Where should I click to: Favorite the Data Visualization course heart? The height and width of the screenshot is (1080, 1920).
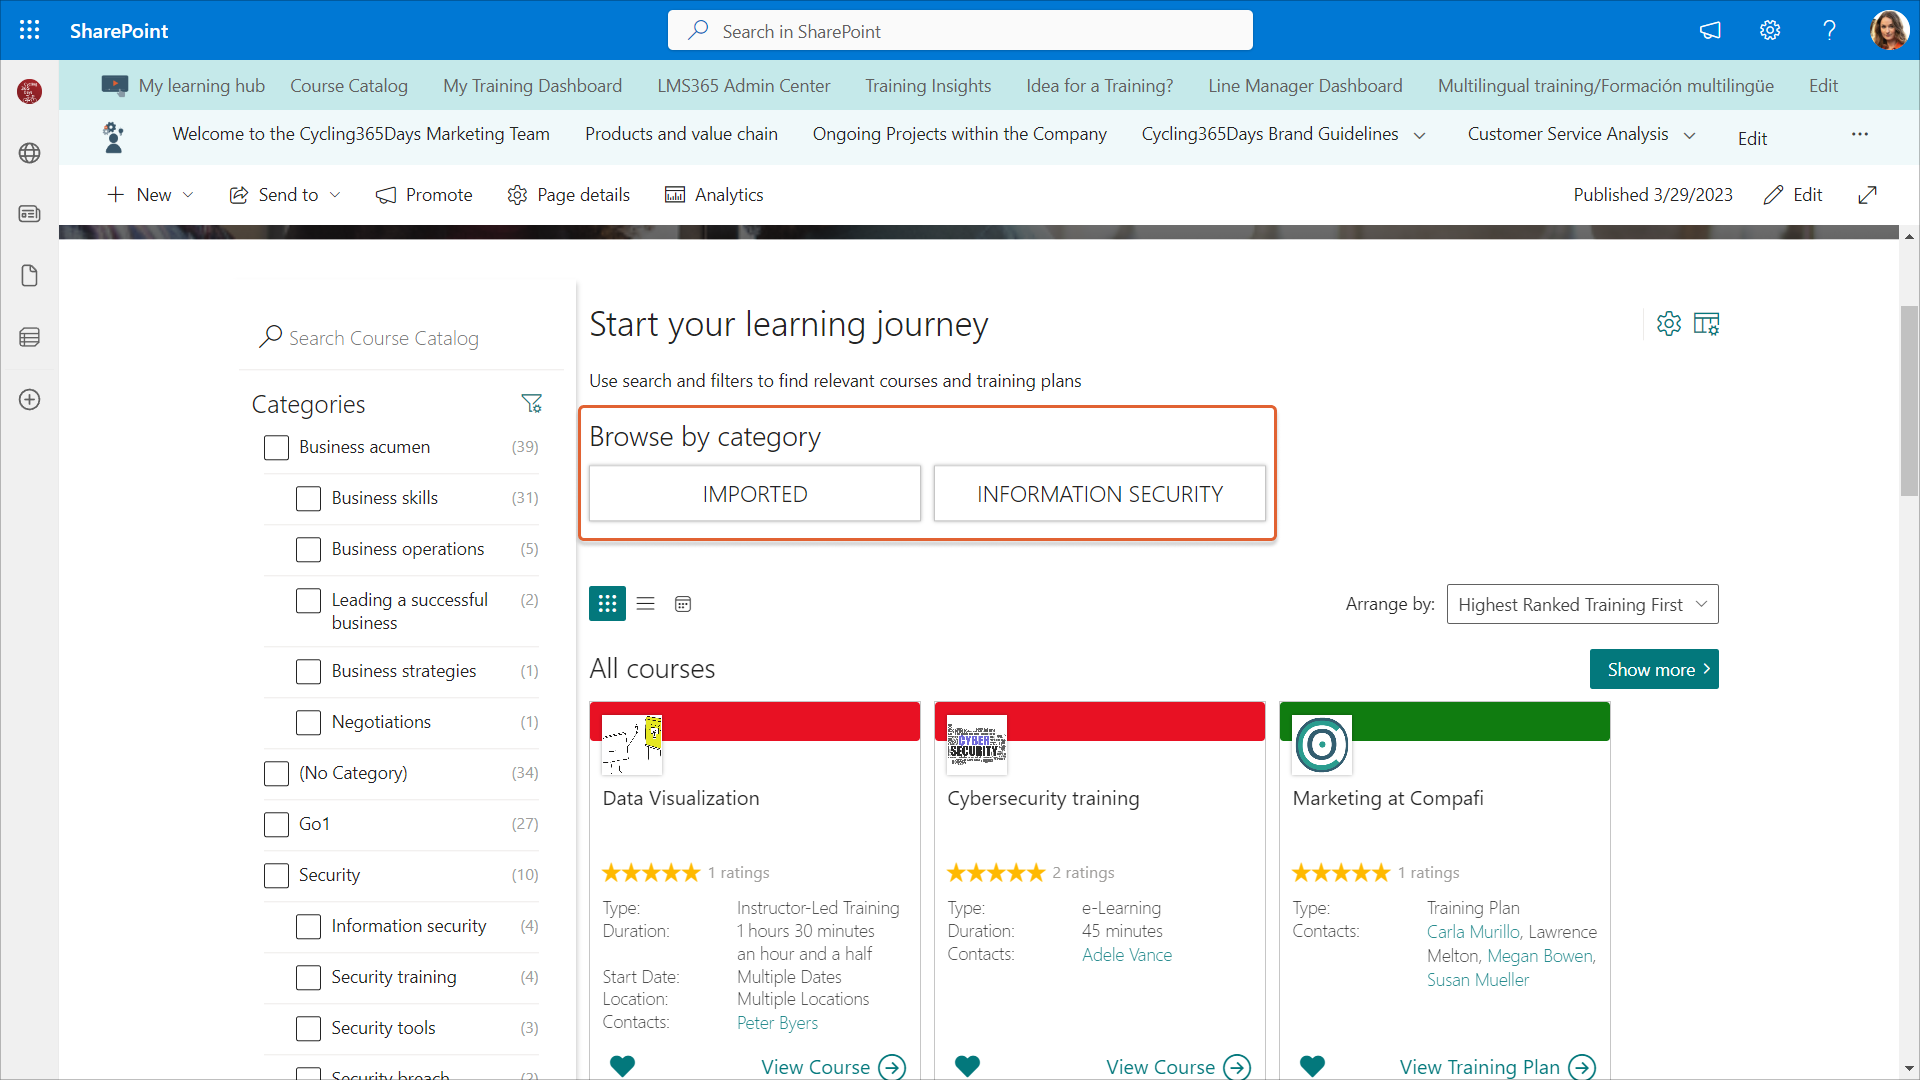[622, 1066]
